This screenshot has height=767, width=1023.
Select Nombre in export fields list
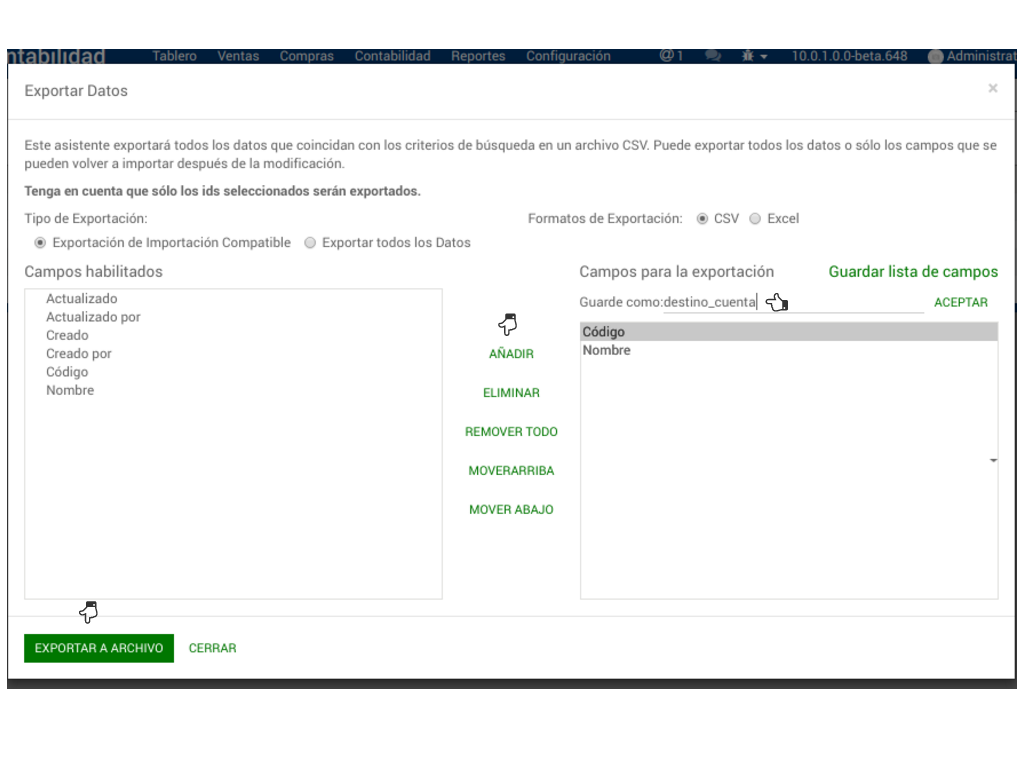coord(607,351)
